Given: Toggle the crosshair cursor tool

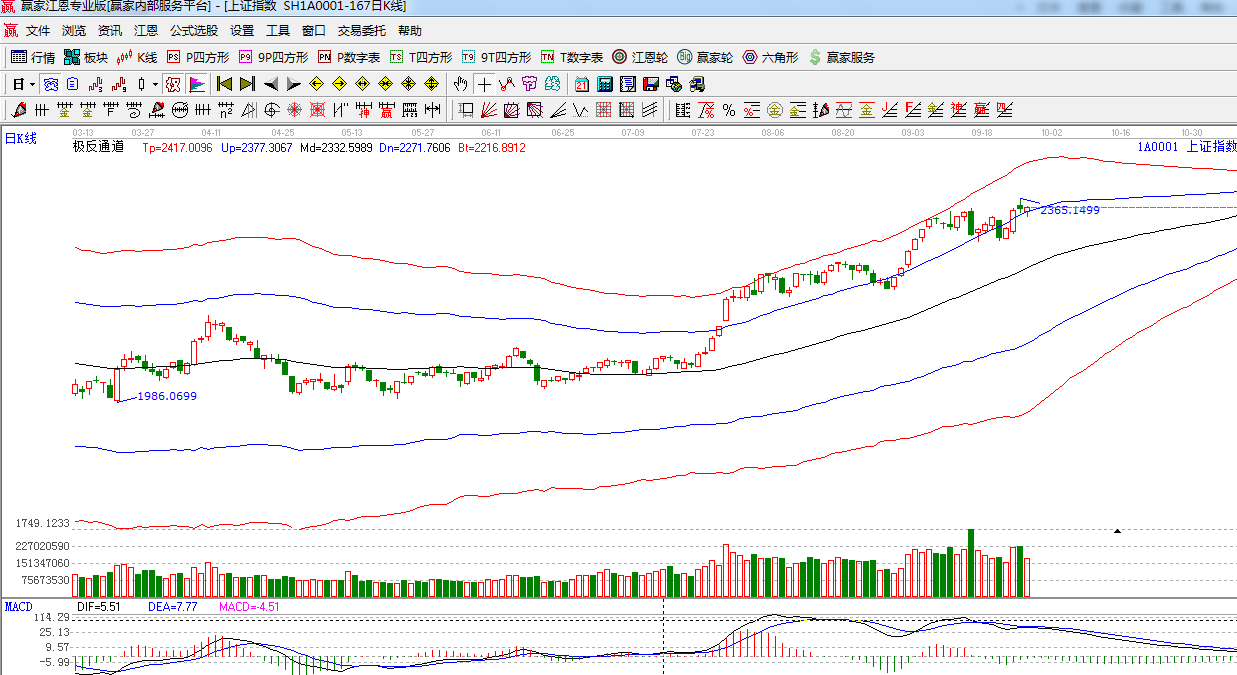Looking at the screenshot, I should [484, 84].
